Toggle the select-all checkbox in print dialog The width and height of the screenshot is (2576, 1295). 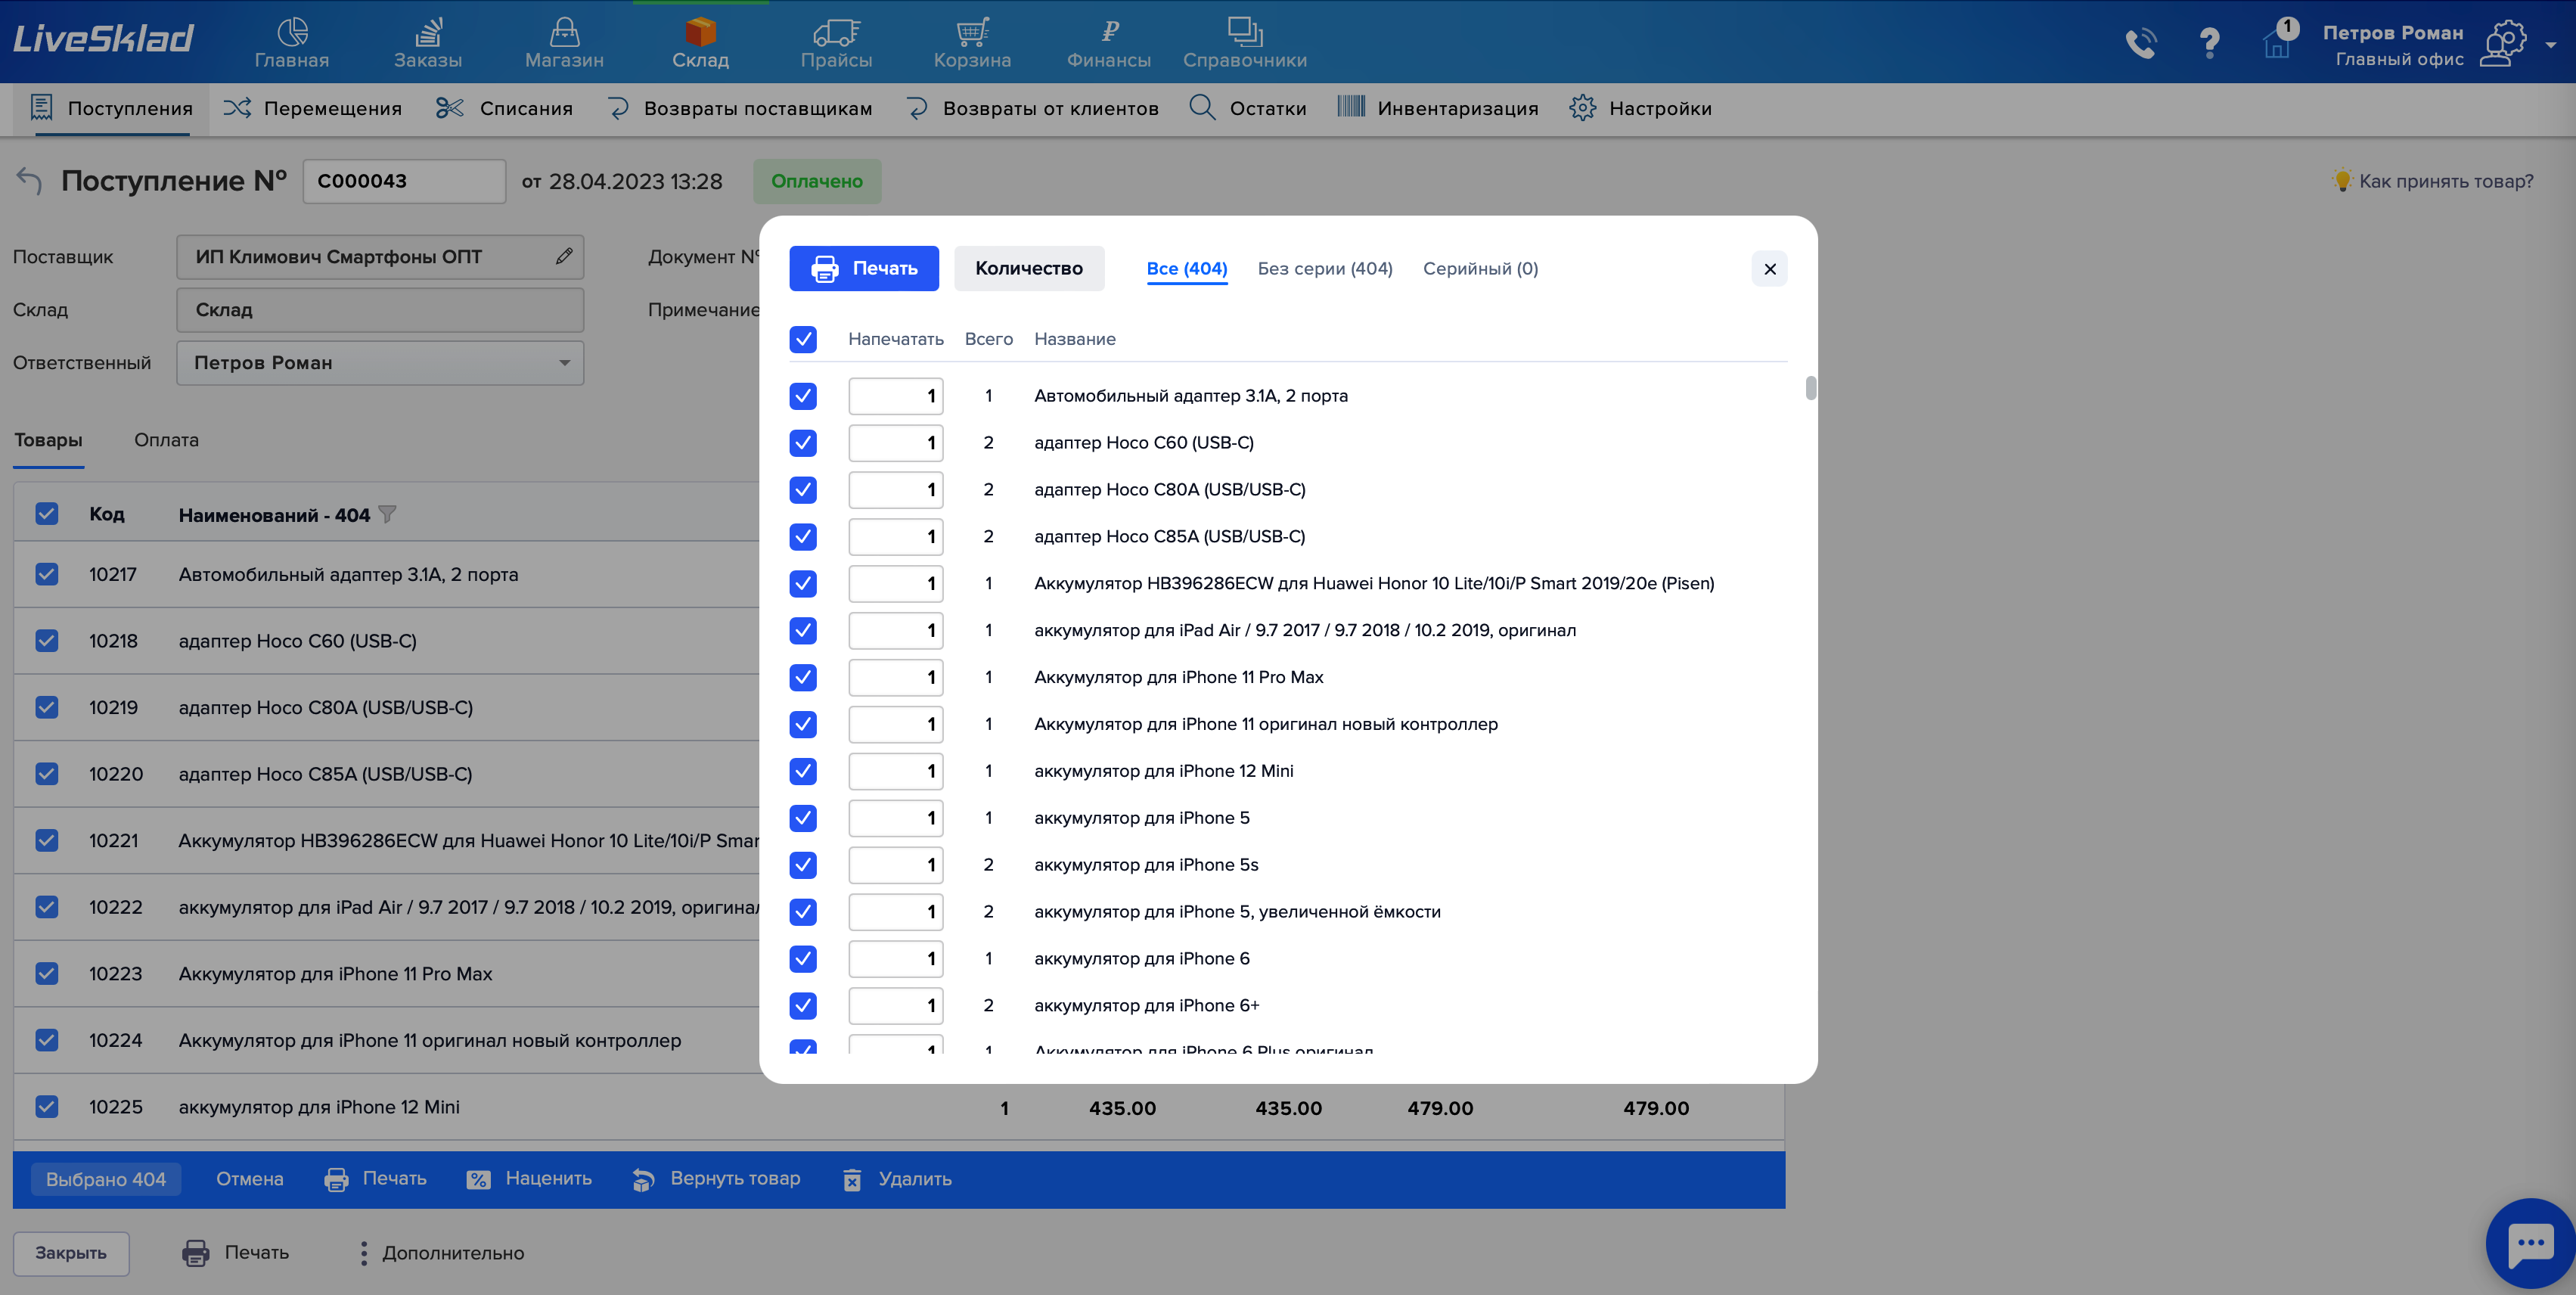(x=803, y=339)
